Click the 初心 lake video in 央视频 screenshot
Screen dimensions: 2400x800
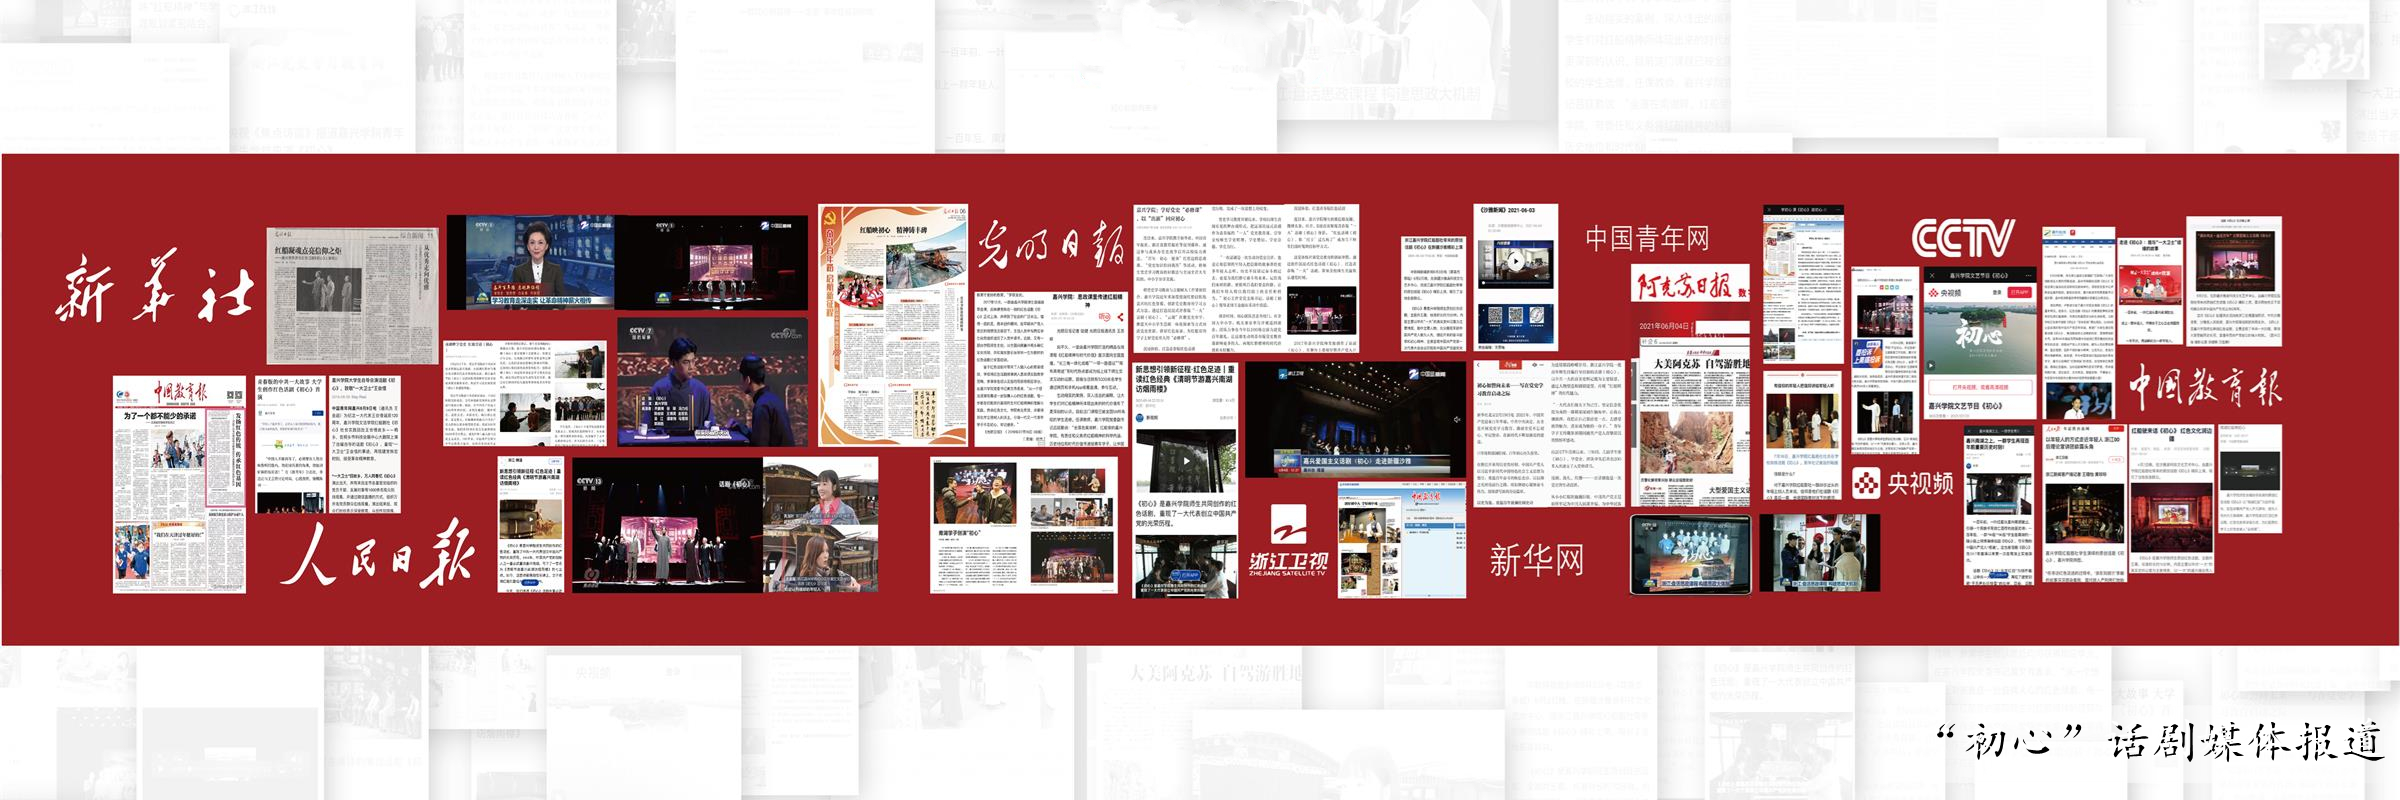(1979, 337)
